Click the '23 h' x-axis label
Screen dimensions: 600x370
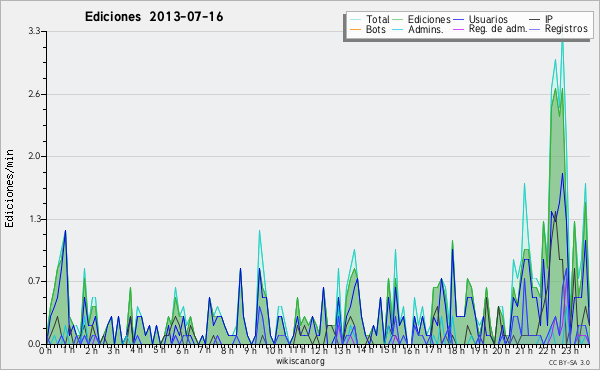569,350
